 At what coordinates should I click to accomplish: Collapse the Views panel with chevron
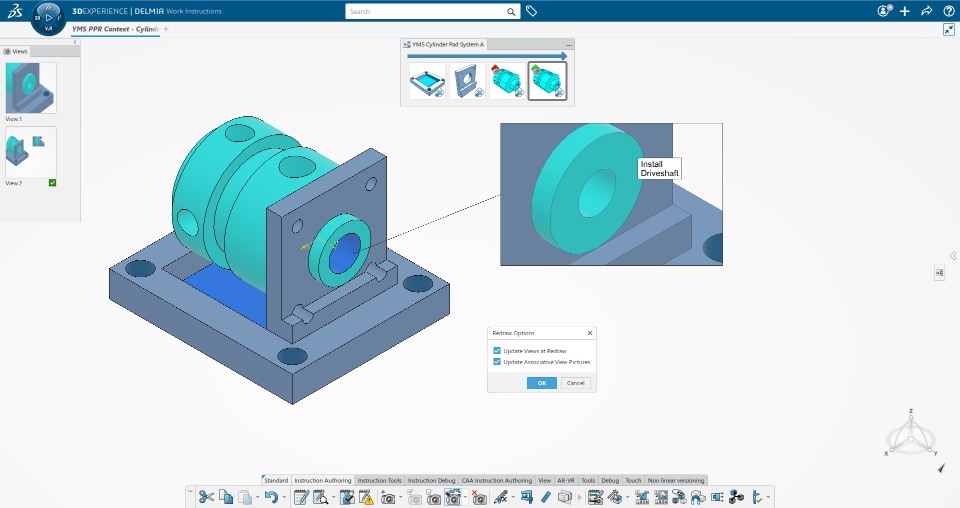[75, 42]
